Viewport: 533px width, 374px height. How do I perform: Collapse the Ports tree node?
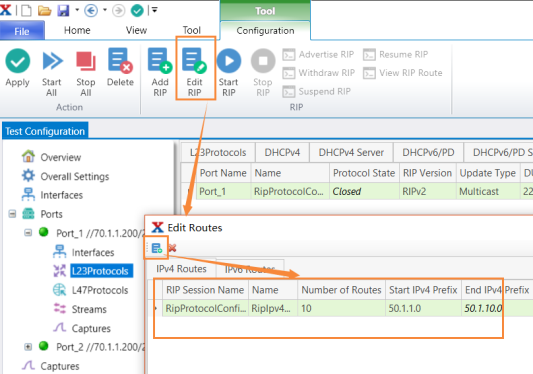(12, 214)
